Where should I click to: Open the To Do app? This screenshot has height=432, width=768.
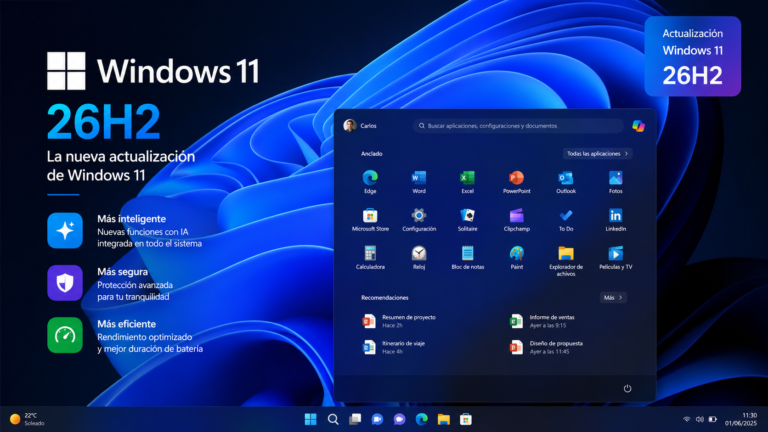click(x=566, y=219)
